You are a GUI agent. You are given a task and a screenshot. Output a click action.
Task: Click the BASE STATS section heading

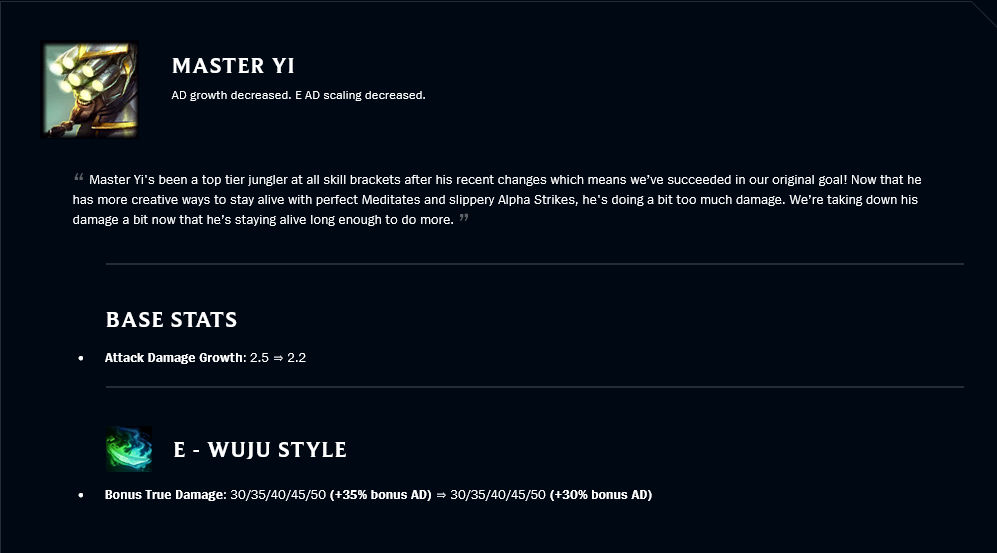172,319
